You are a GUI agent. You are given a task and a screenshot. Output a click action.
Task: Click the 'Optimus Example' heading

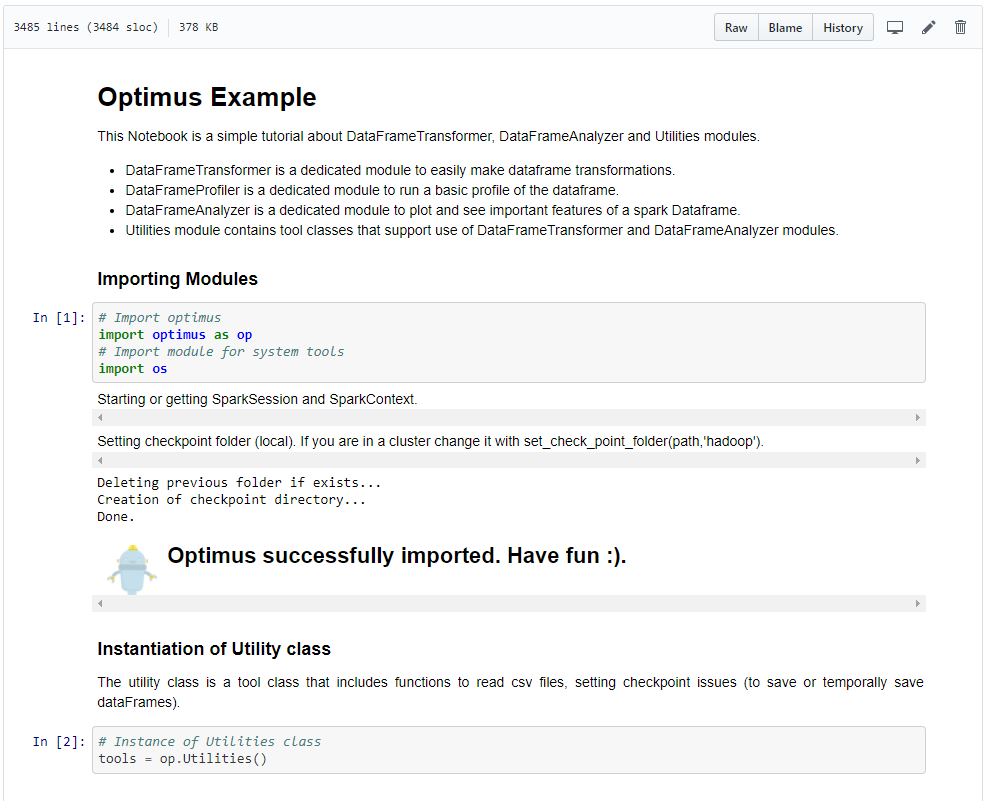tap(206, 97)
